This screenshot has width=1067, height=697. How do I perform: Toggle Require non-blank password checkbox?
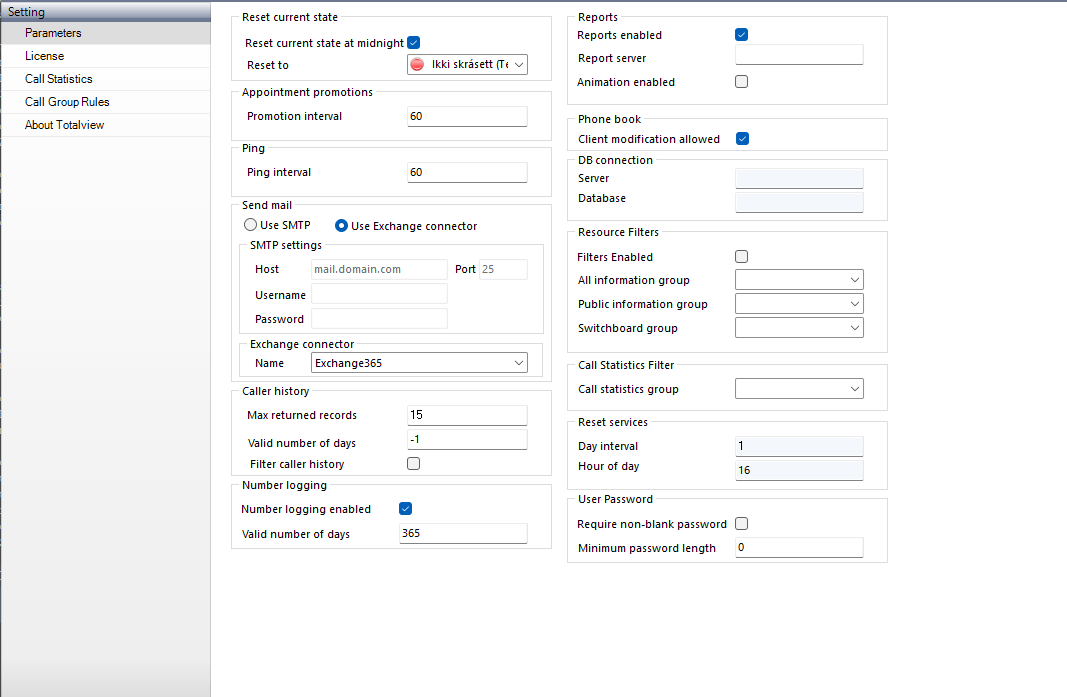coord(742,523)
